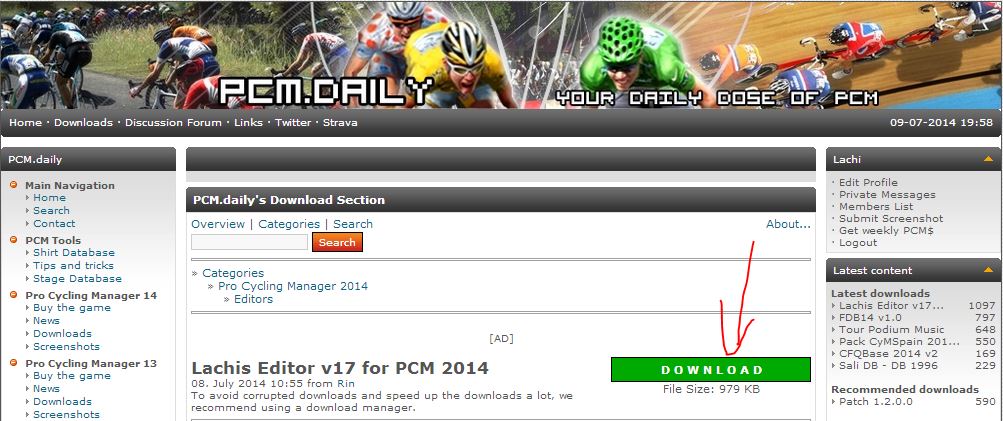Open the Strava link in top bar
Image resolution: width=1003 pixels, height=421 pixels.
340,122
